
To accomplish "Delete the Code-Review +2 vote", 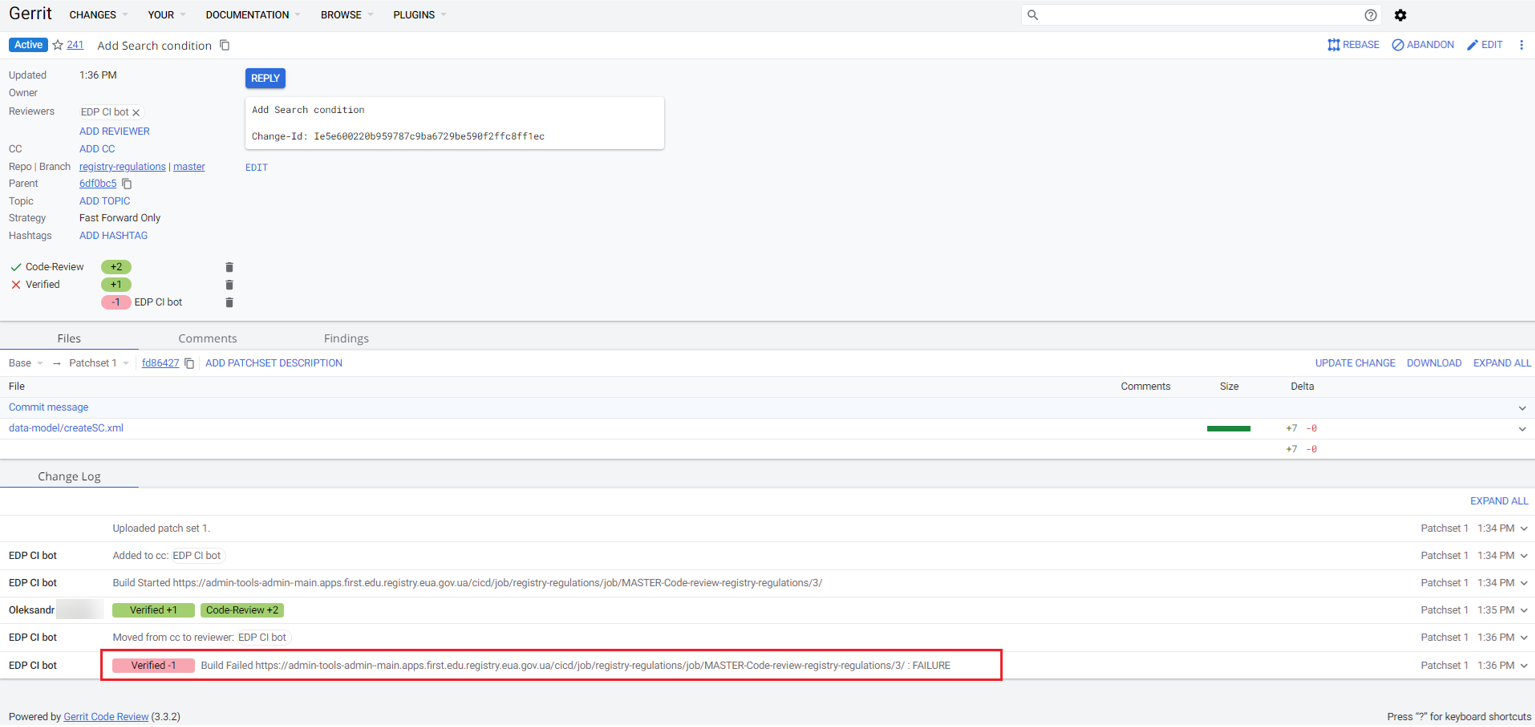I will 229,267.
